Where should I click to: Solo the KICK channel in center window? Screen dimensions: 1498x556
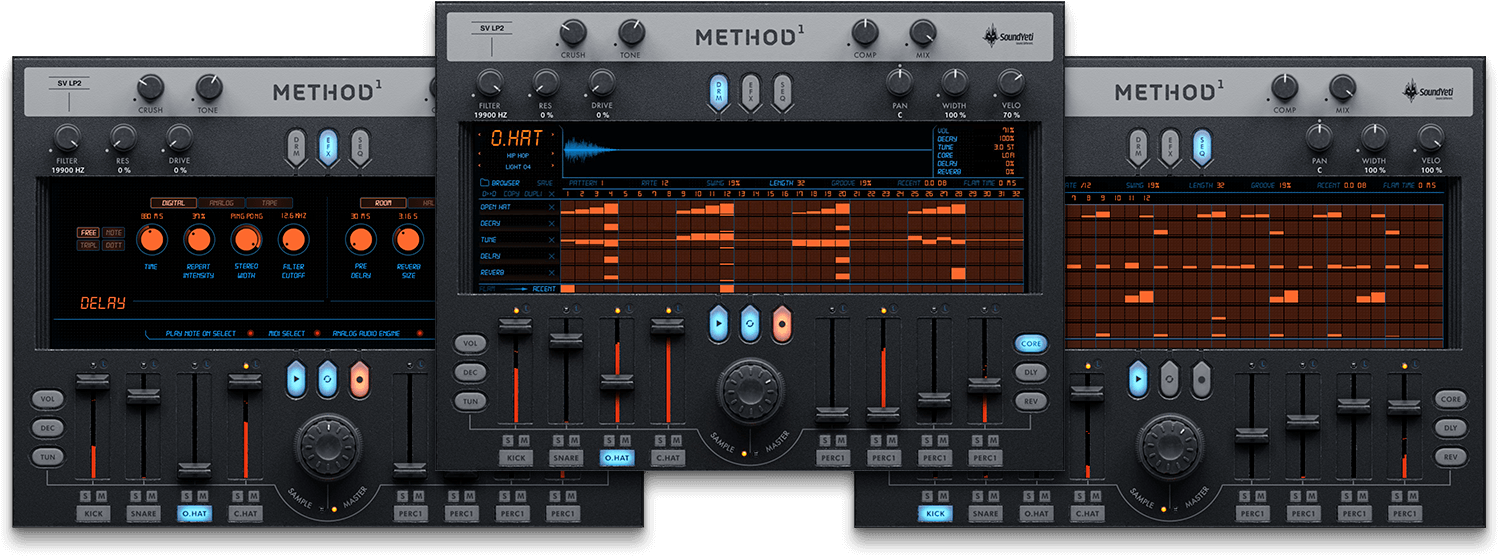click(x=508, y=440)
